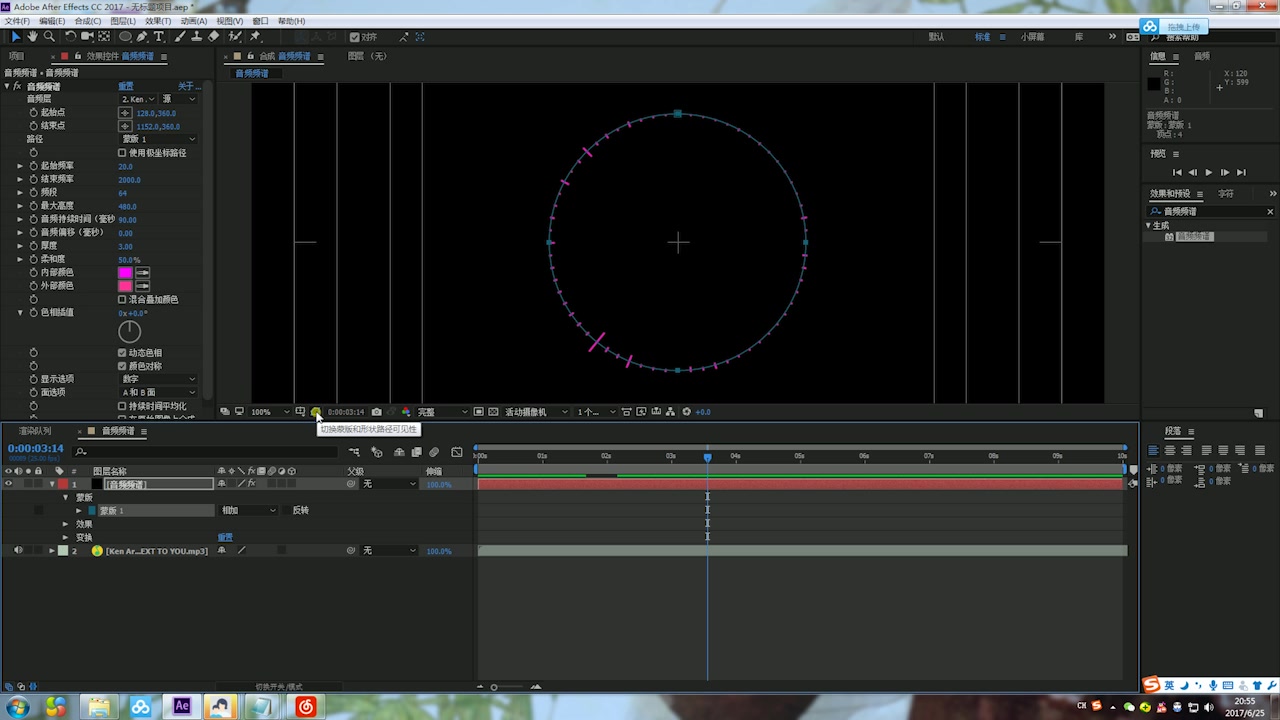Open the side options dropdown A和B面
1280x720 pixels.
(x=159, y=392)
